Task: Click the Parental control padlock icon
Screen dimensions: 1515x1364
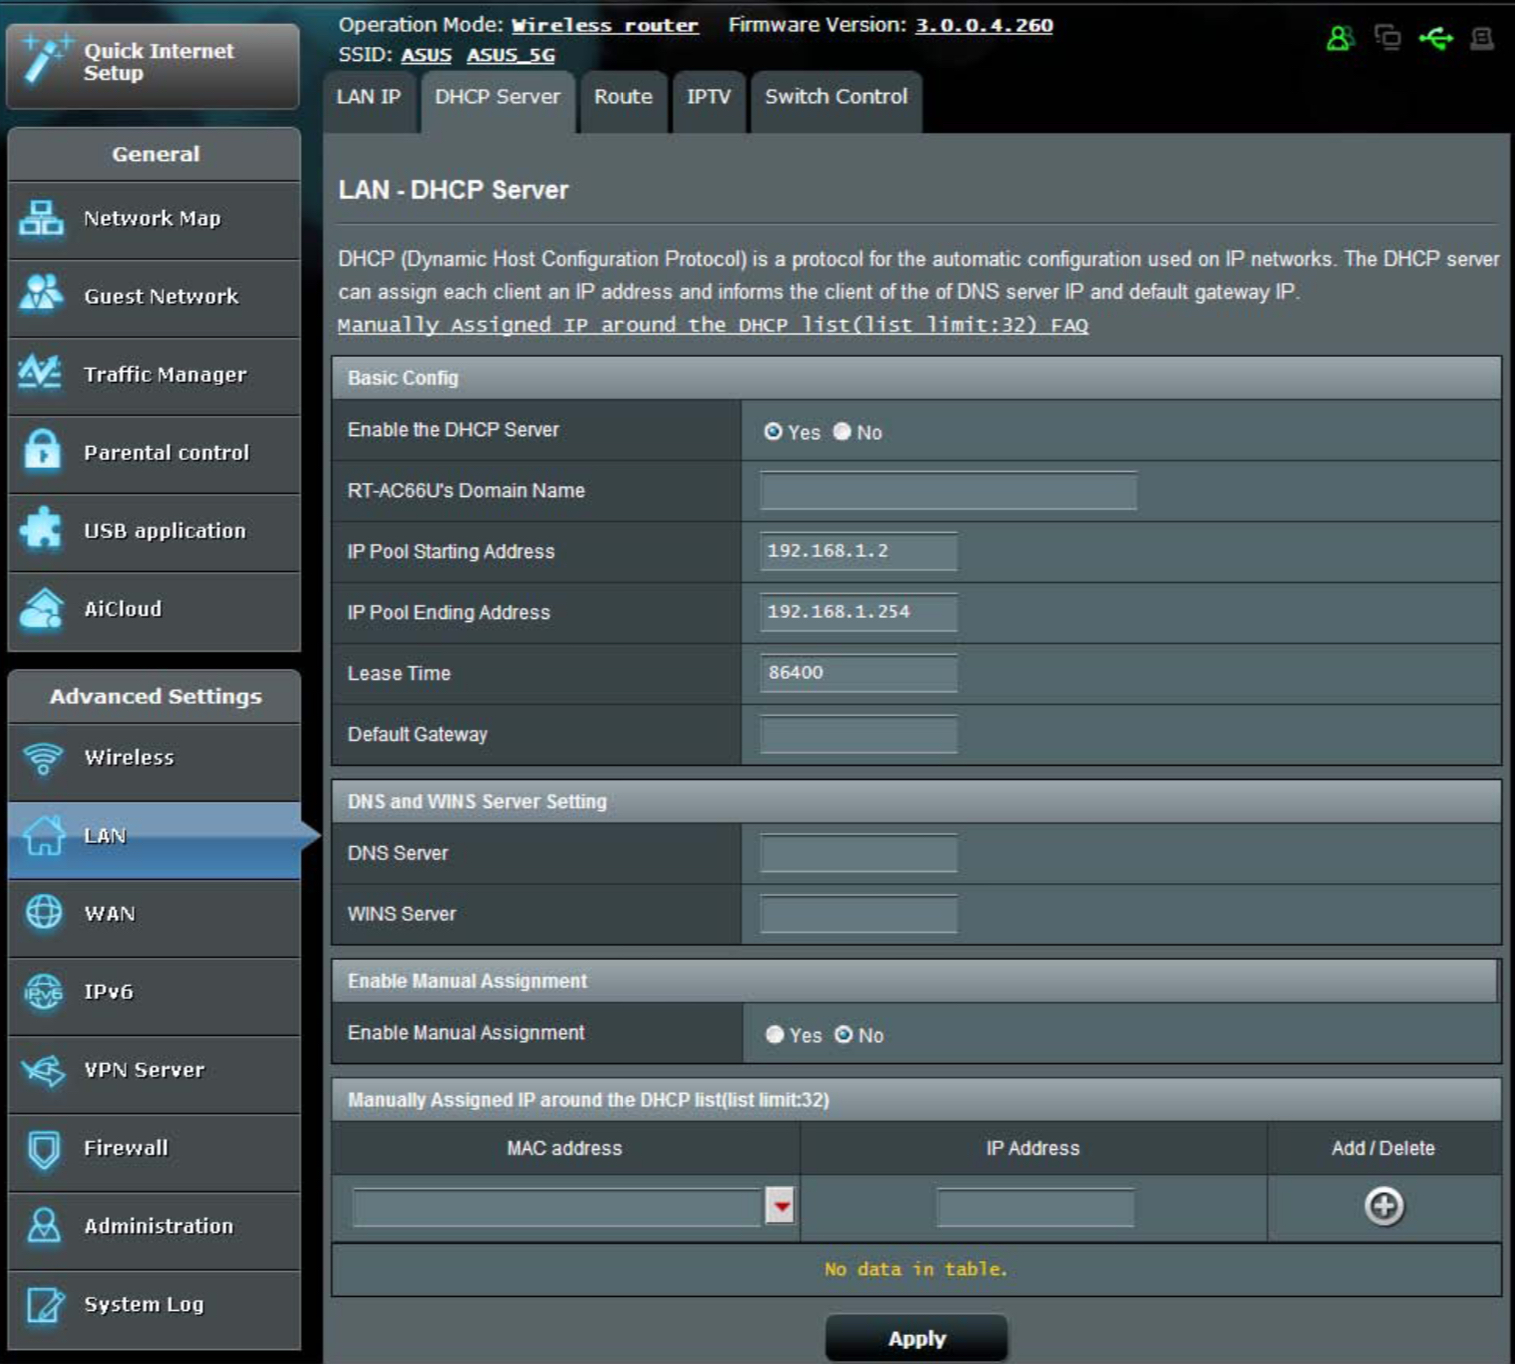Action: [42, 451]
